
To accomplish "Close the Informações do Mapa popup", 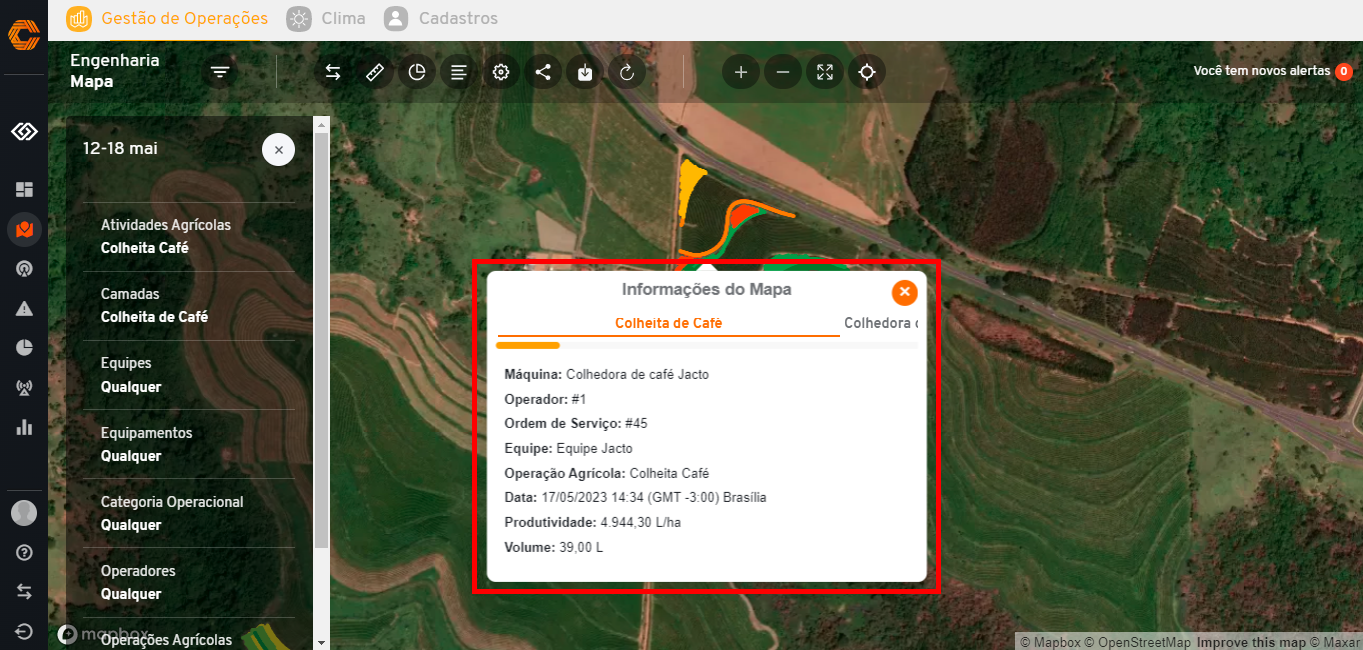I will pos(904,292).
